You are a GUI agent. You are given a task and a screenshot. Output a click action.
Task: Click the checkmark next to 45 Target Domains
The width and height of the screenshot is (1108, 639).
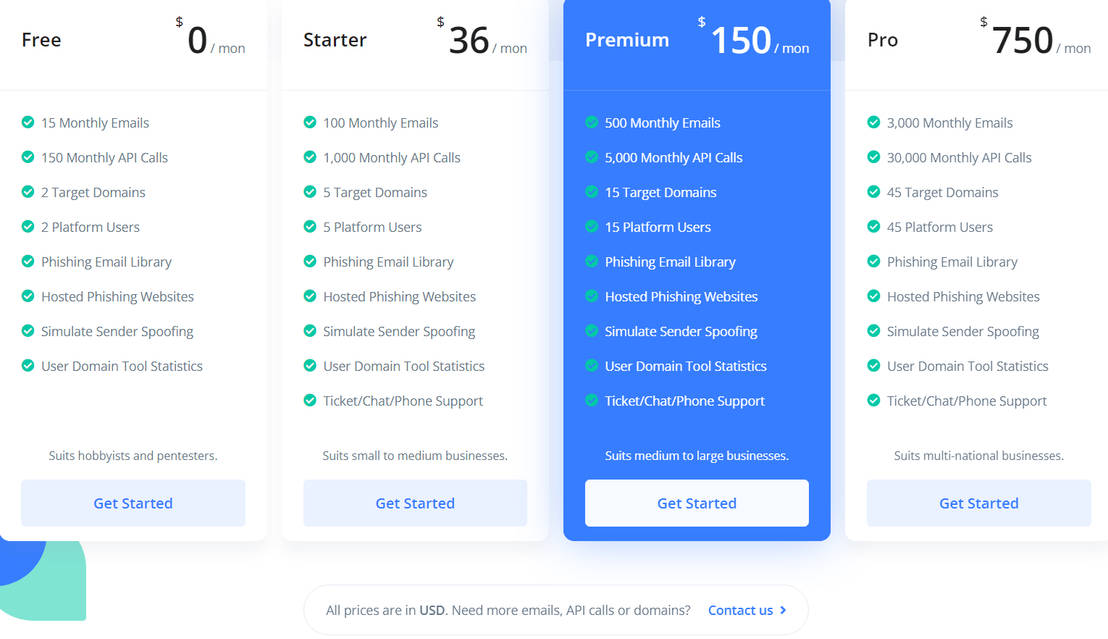[873, 192]
